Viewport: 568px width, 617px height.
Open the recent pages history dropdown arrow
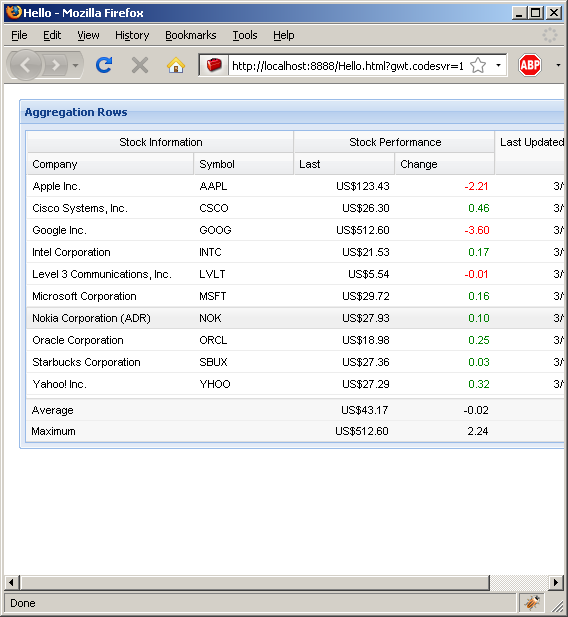[76, 65]
